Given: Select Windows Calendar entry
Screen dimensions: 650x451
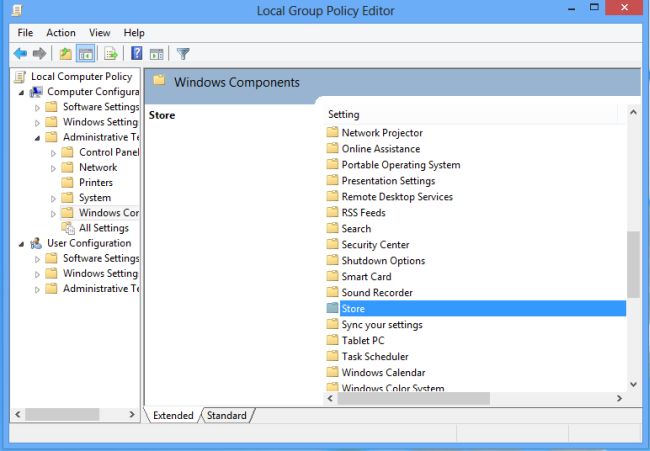Looking at the screenshot, I should coord(383,372).
